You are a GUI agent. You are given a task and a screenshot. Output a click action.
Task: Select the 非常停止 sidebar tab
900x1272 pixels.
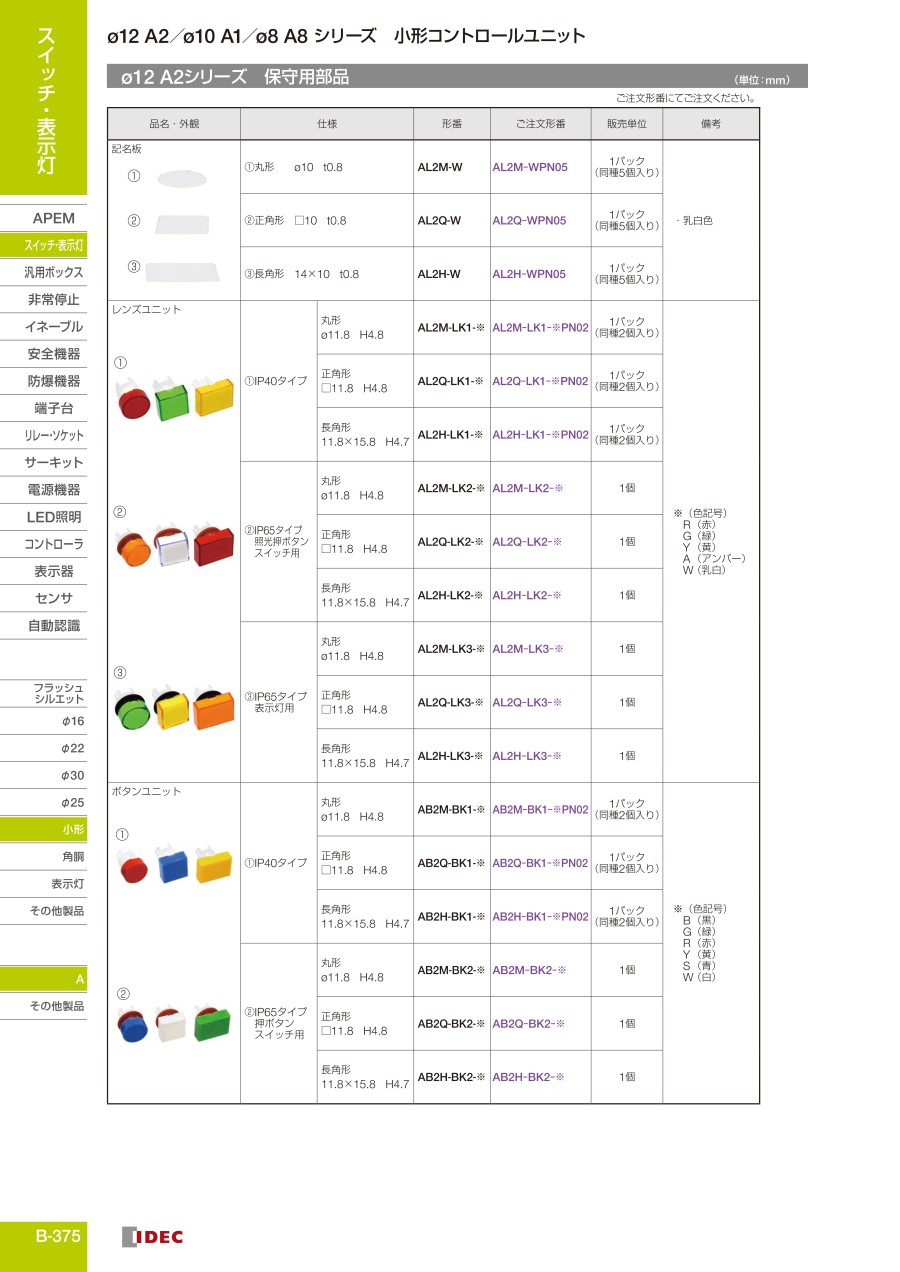click(52, 299)
